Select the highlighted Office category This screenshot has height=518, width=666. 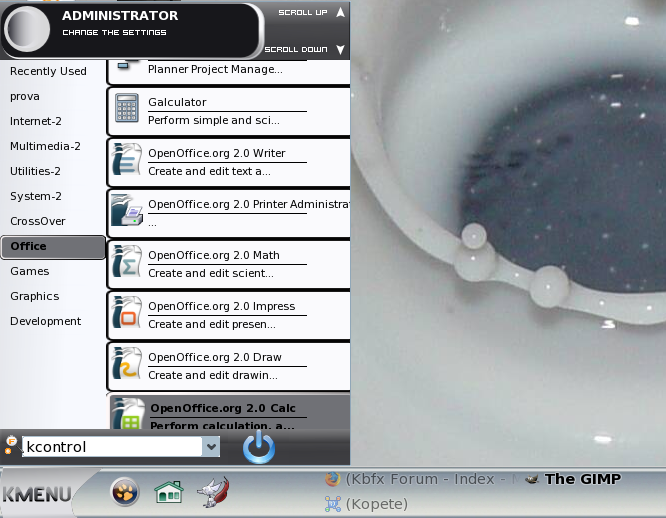coord(53,247)
